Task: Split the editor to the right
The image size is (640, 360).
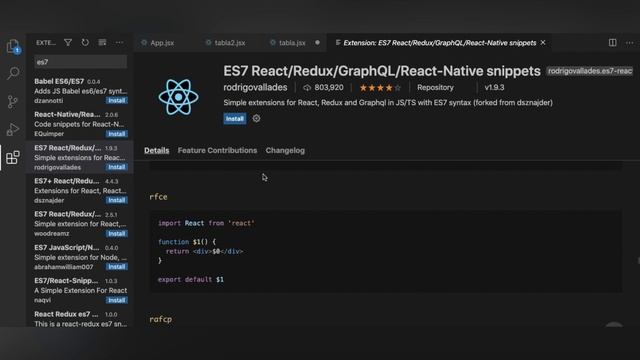Action: coord(613,42)
